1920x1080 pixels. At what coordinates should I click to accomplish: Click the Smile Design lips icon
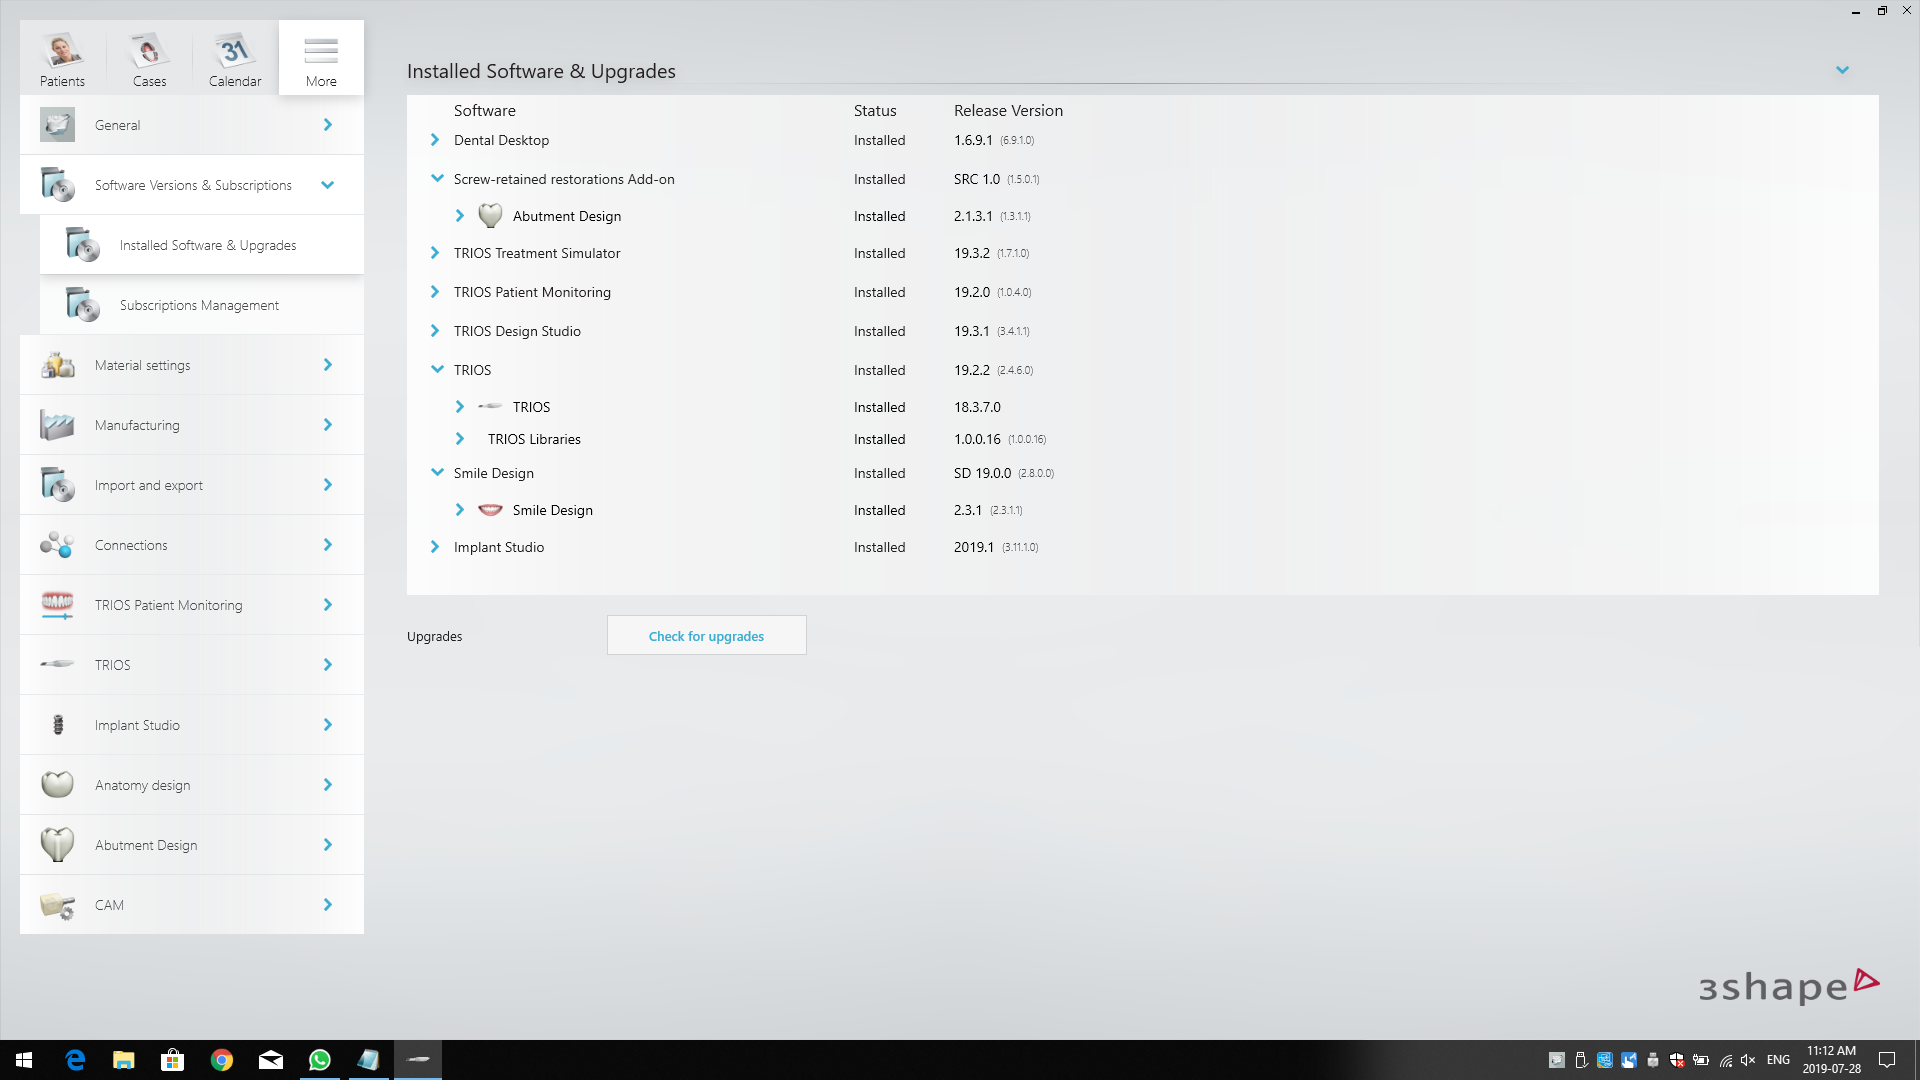coord(490,509)
